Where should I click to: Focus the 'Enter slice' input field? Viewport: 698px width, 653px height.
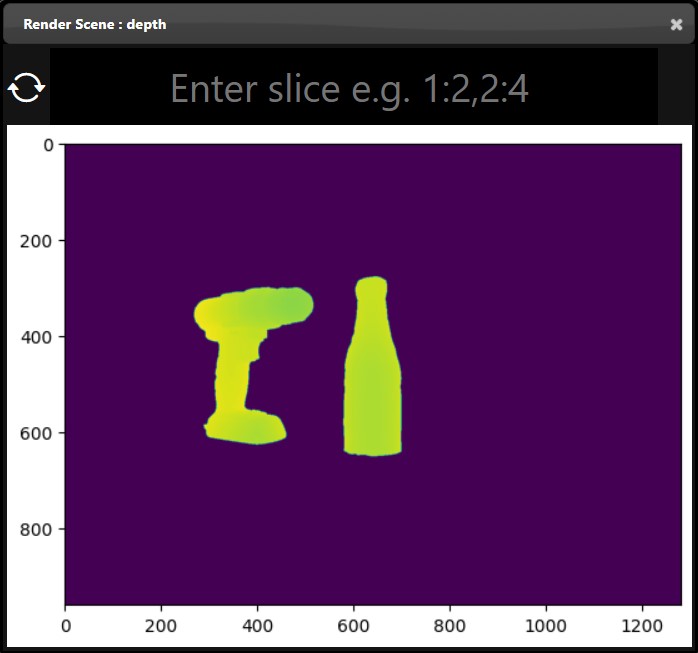(350, 89)
